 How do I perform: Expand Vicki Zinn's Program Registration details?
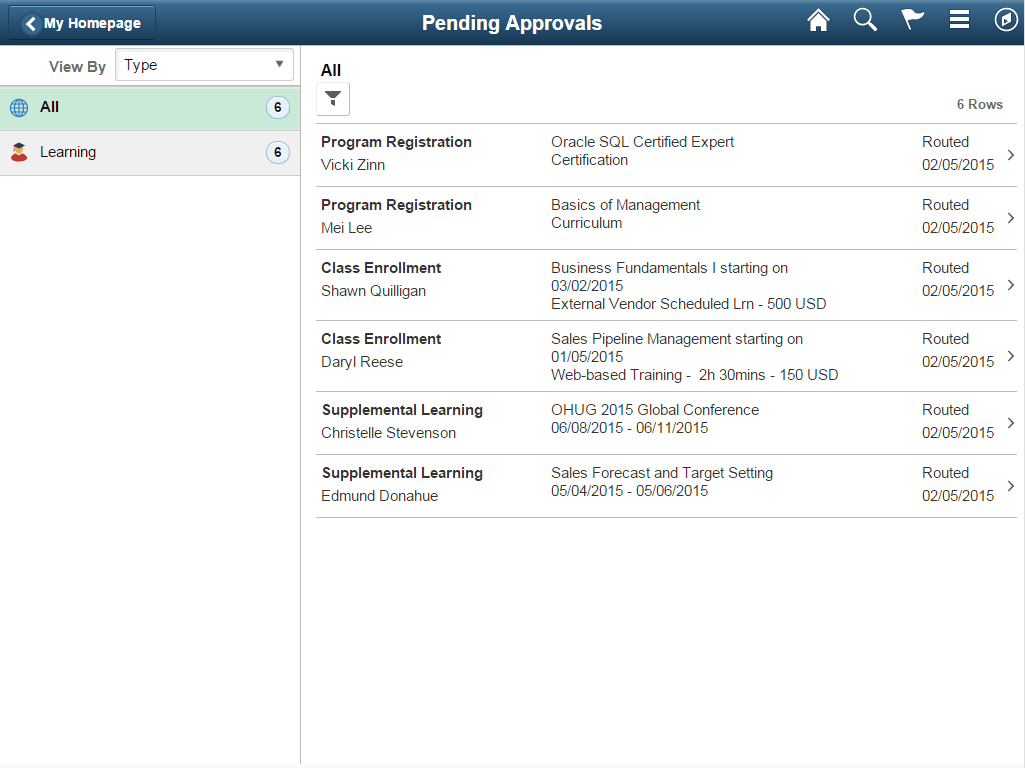click(x=1010, y=155)
